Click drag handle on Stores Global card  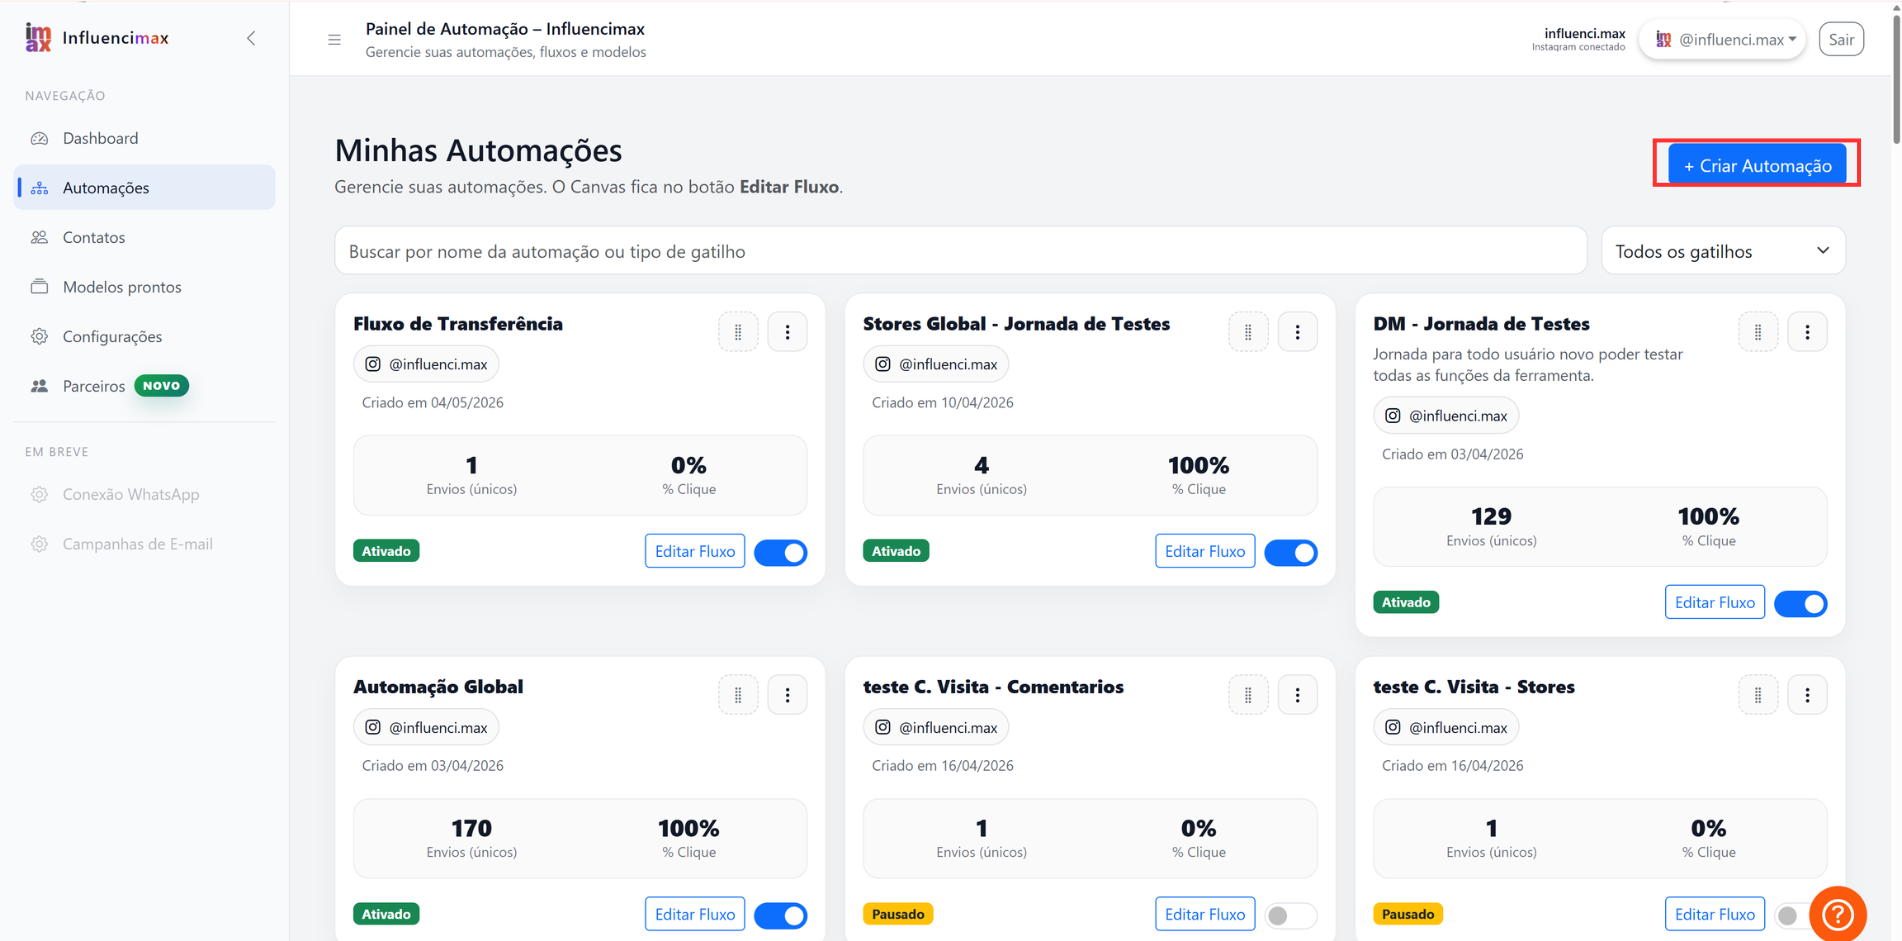click(1248, 332)
